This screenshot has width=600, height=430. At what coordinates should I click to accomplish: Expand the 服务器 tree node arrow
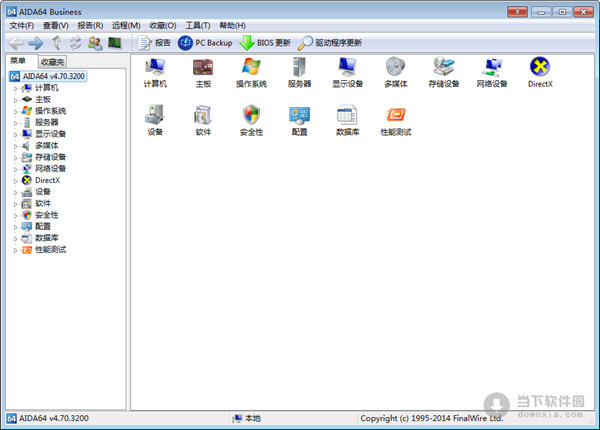[16, 123]
